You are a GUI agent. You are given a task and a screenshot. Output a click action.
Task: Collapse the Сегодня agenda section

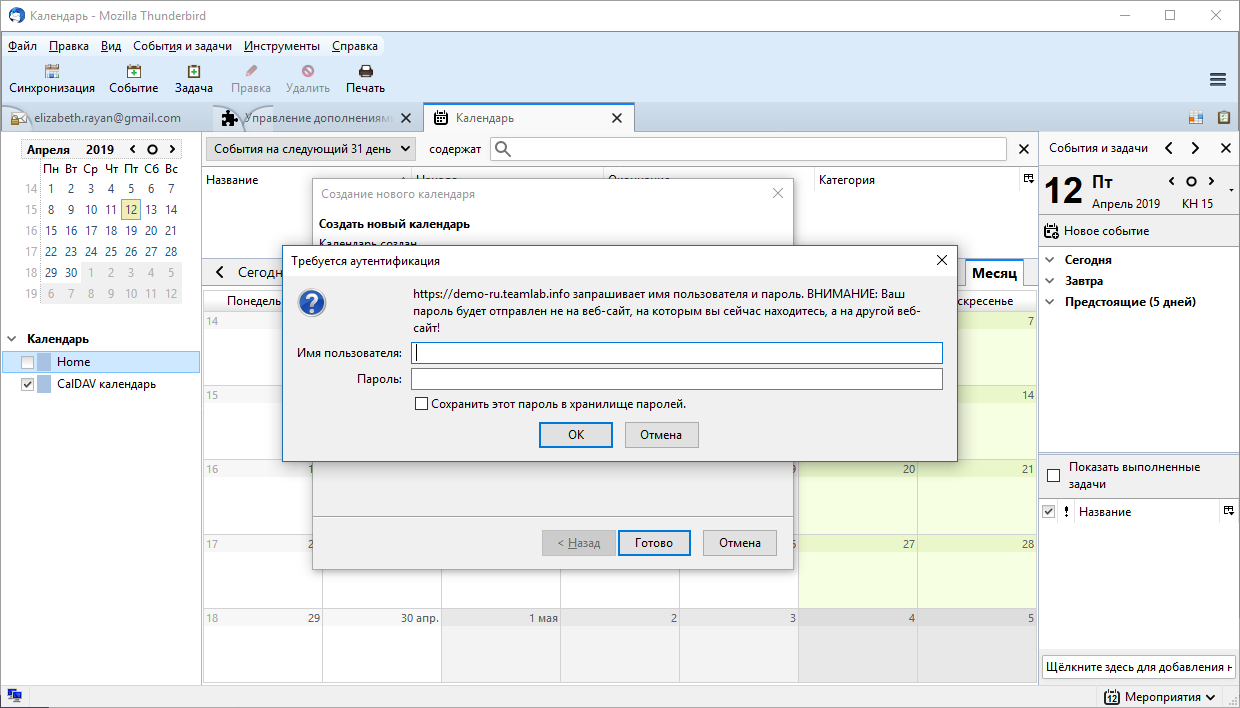[1050, 259]
